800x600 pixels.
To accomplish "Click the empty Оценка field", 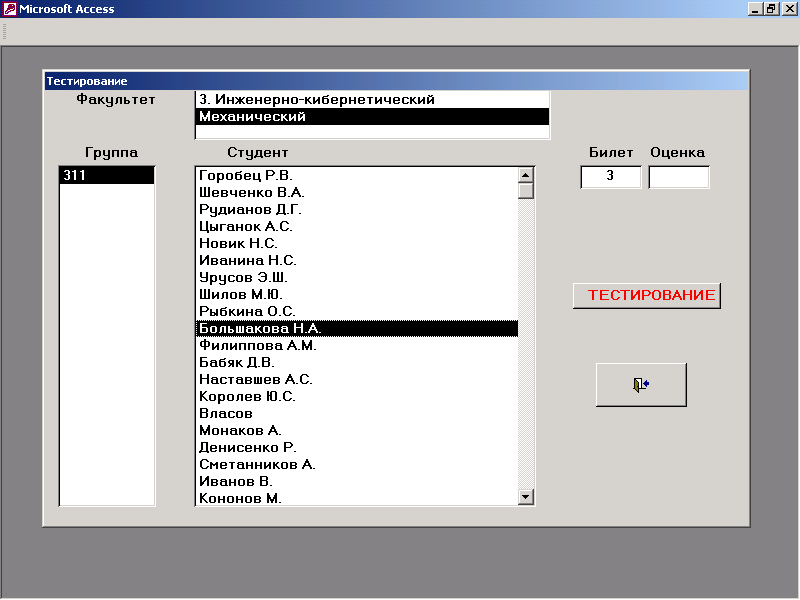I will 679,177.
